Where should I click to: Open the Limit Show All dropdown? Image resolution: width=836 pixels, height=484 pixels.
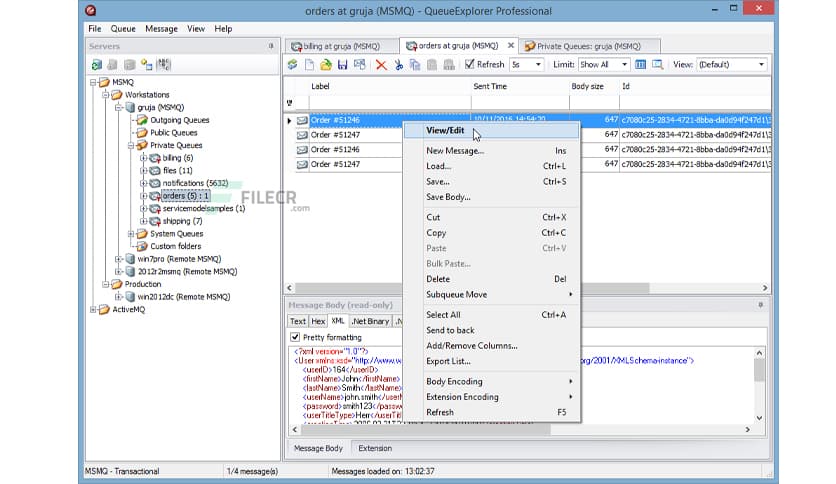[624, 64]
